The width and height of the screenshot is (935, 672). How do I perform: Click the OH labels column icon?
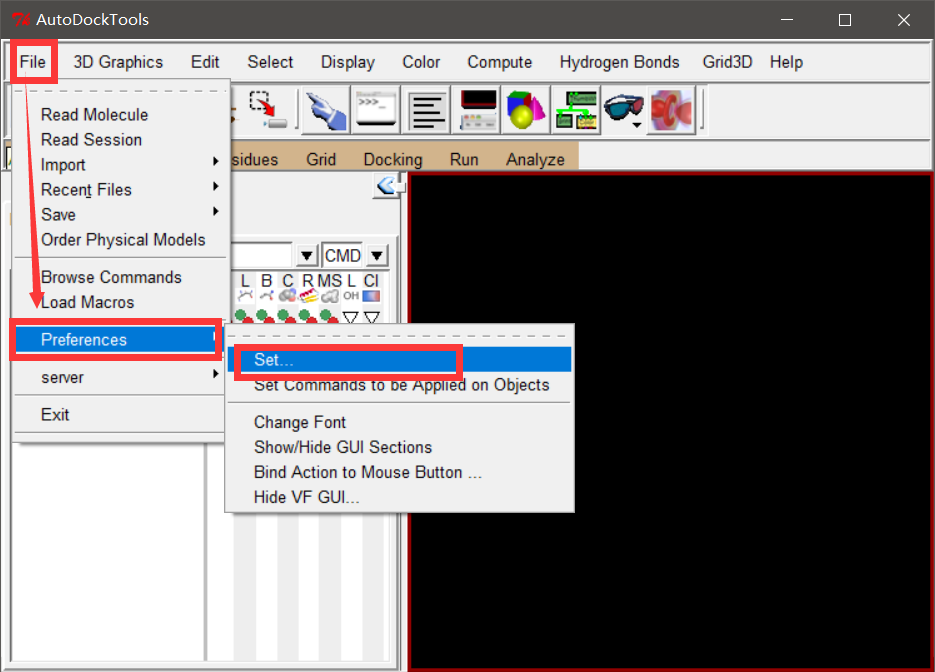[x=351, y=296]
